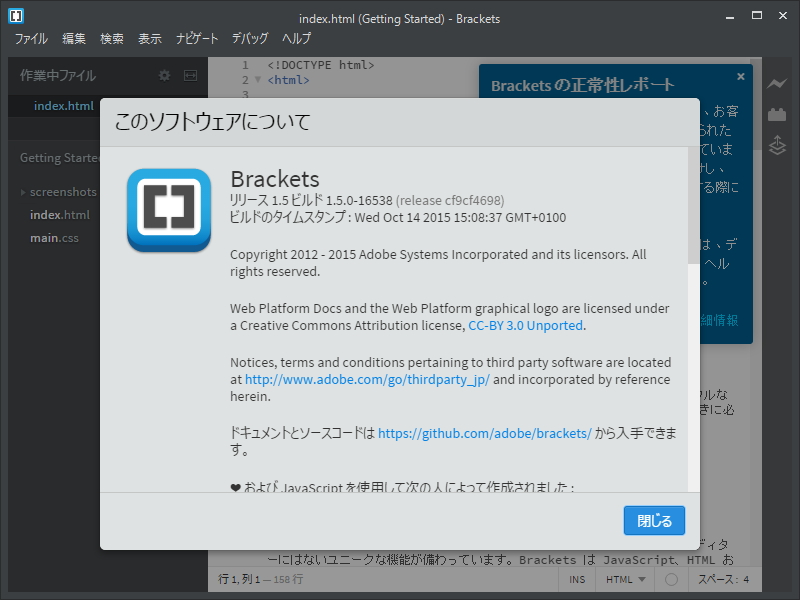
Task: Open the デバッグ menu
Action: pos(249,38)
